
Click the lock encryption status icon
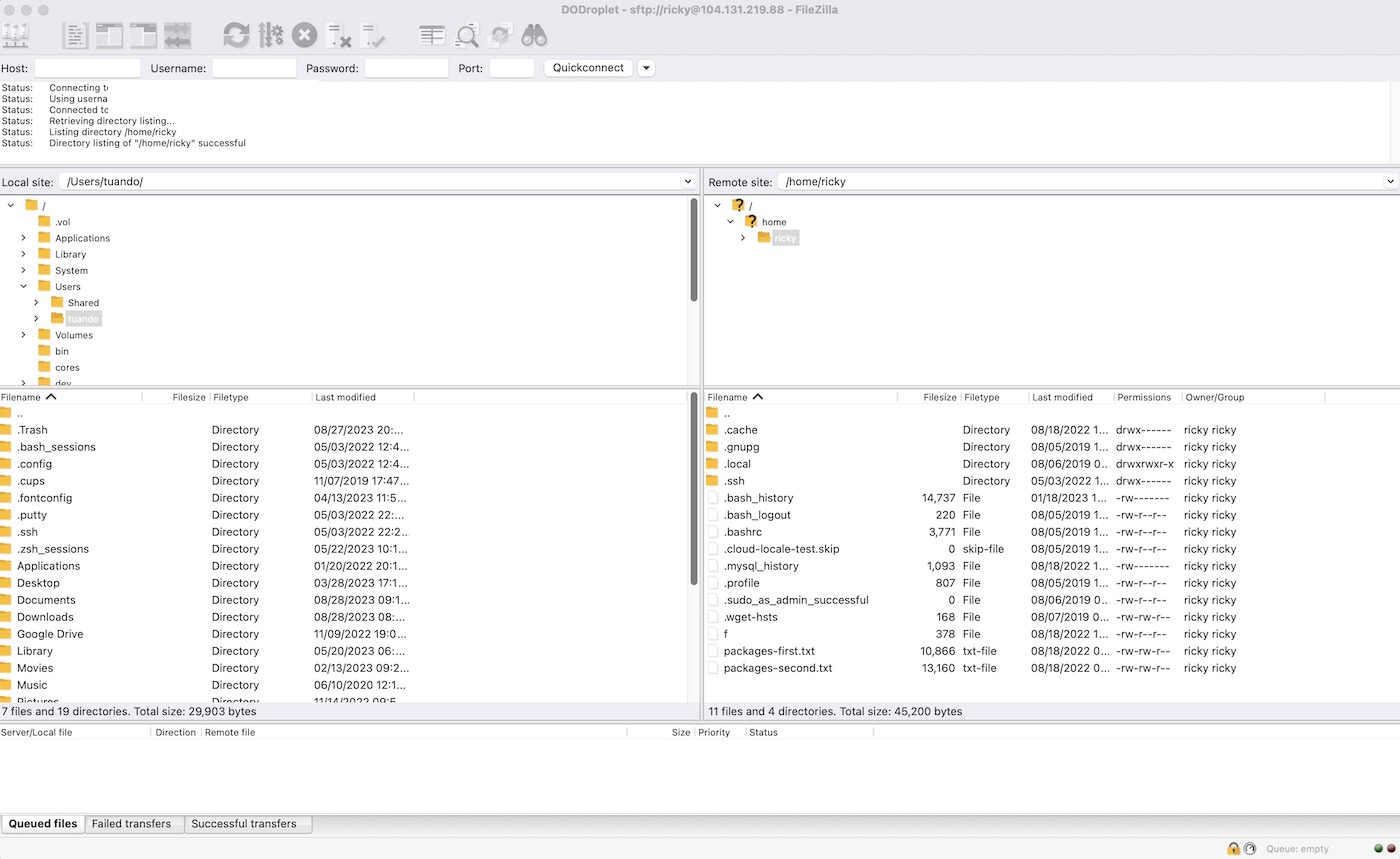click(x=1234, y=848)
